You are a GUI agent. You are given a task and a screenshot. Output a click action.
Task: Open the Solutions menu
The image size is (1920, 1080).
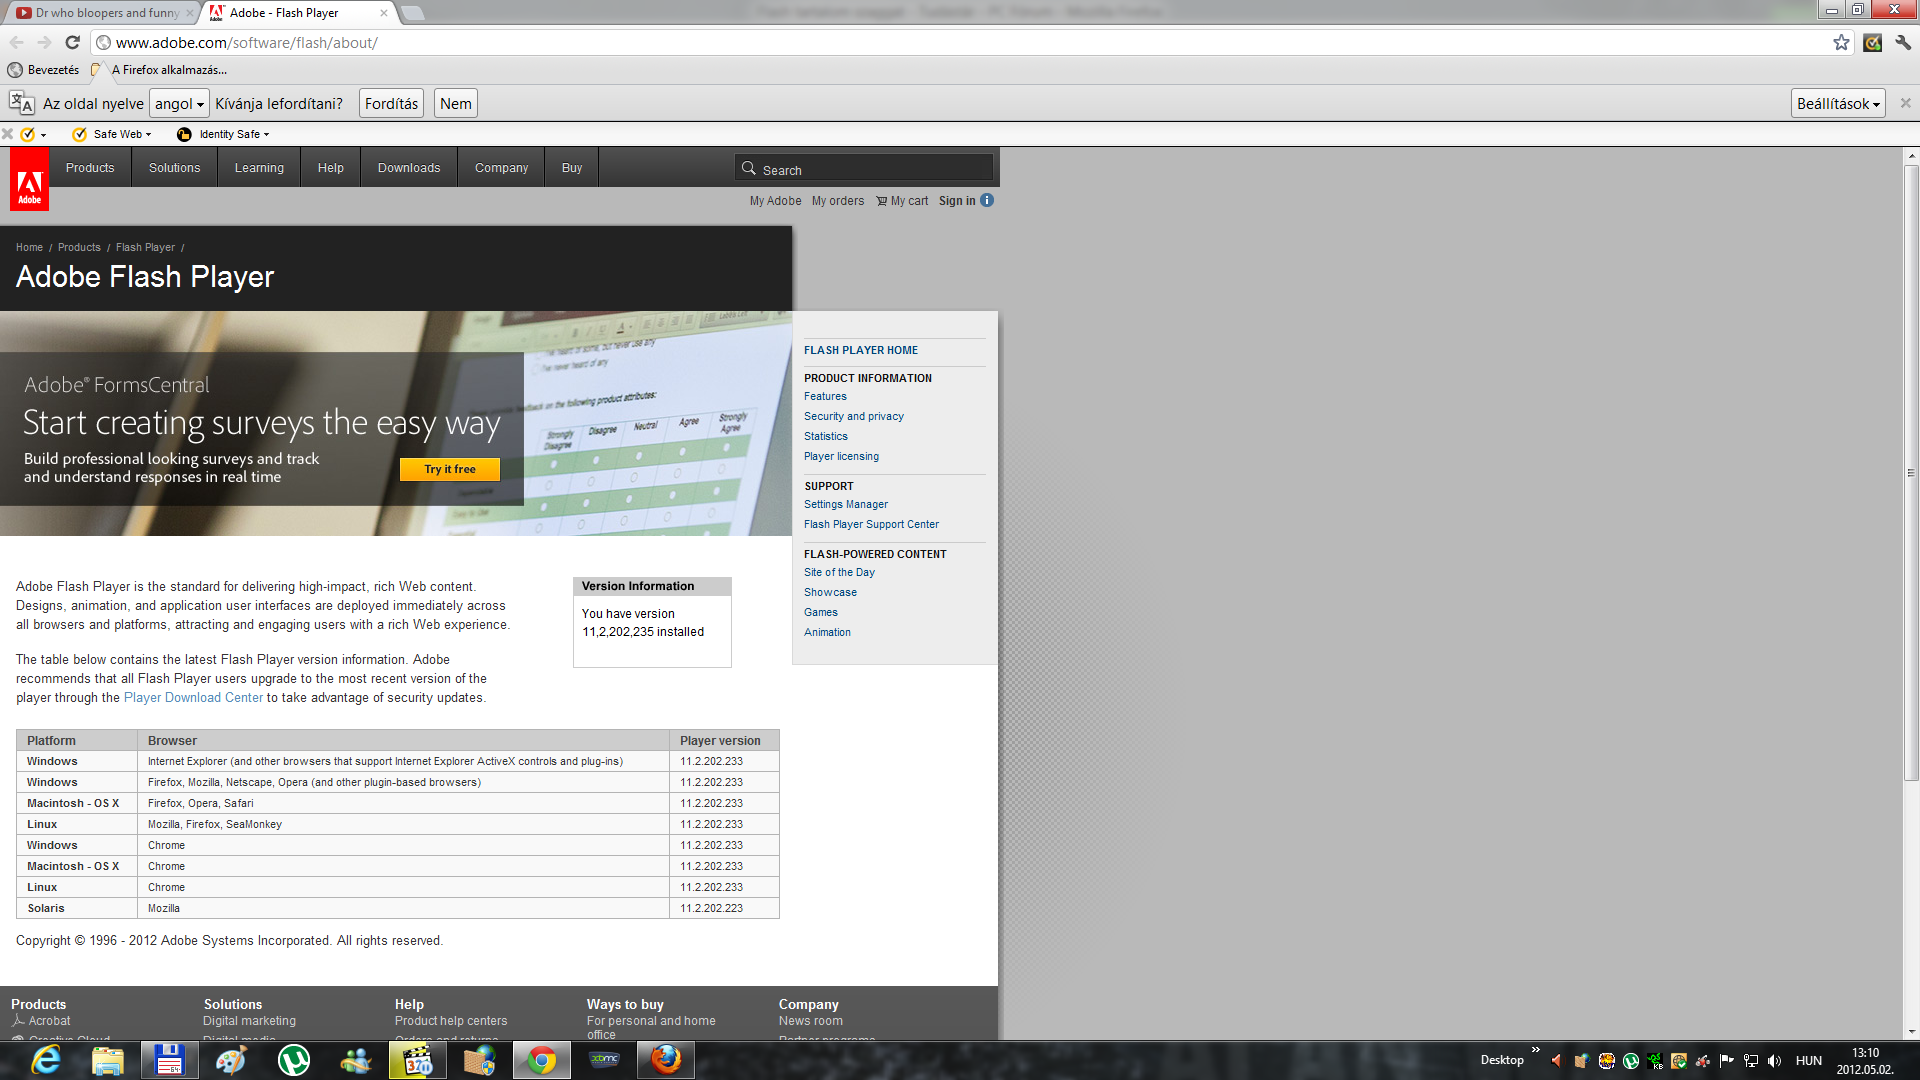(174, 167)
